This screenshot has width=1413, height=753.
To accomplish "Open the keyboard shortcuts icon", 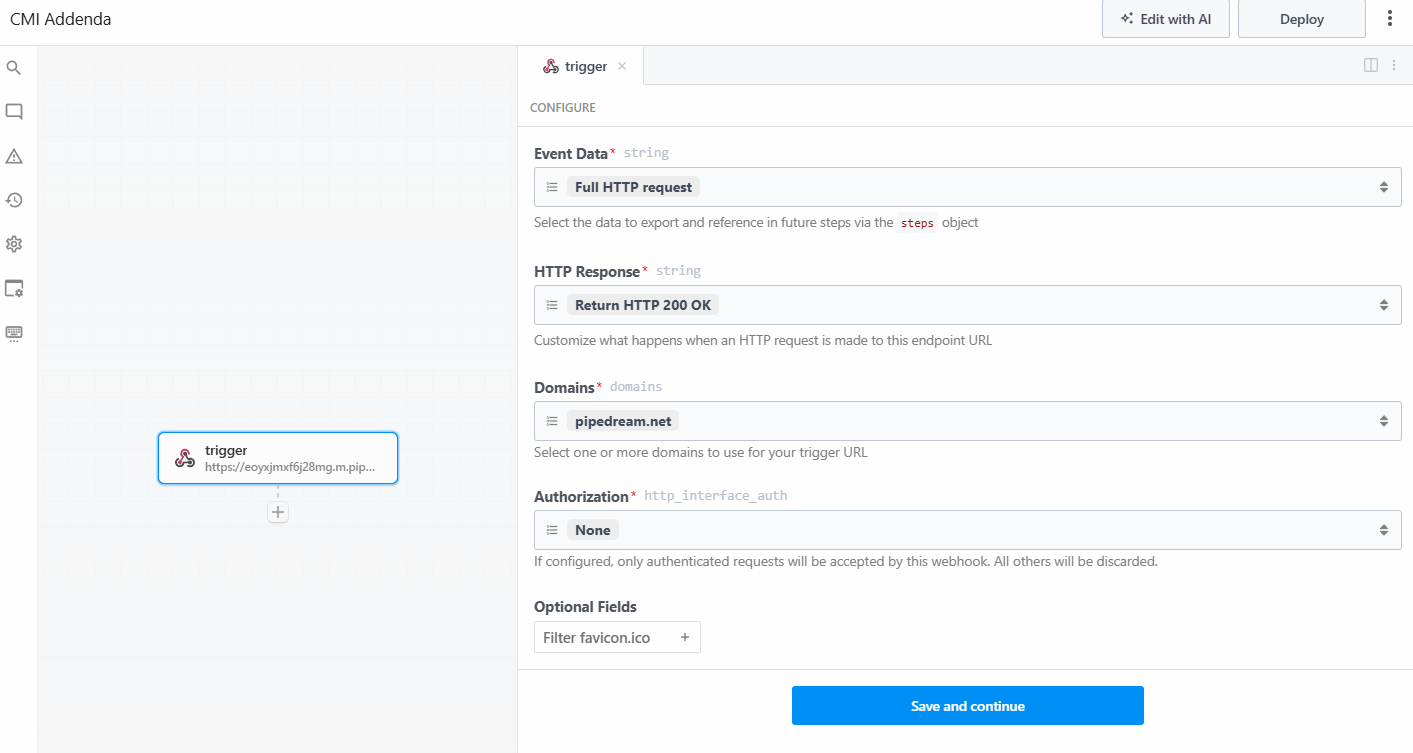I will pos(14,332).
